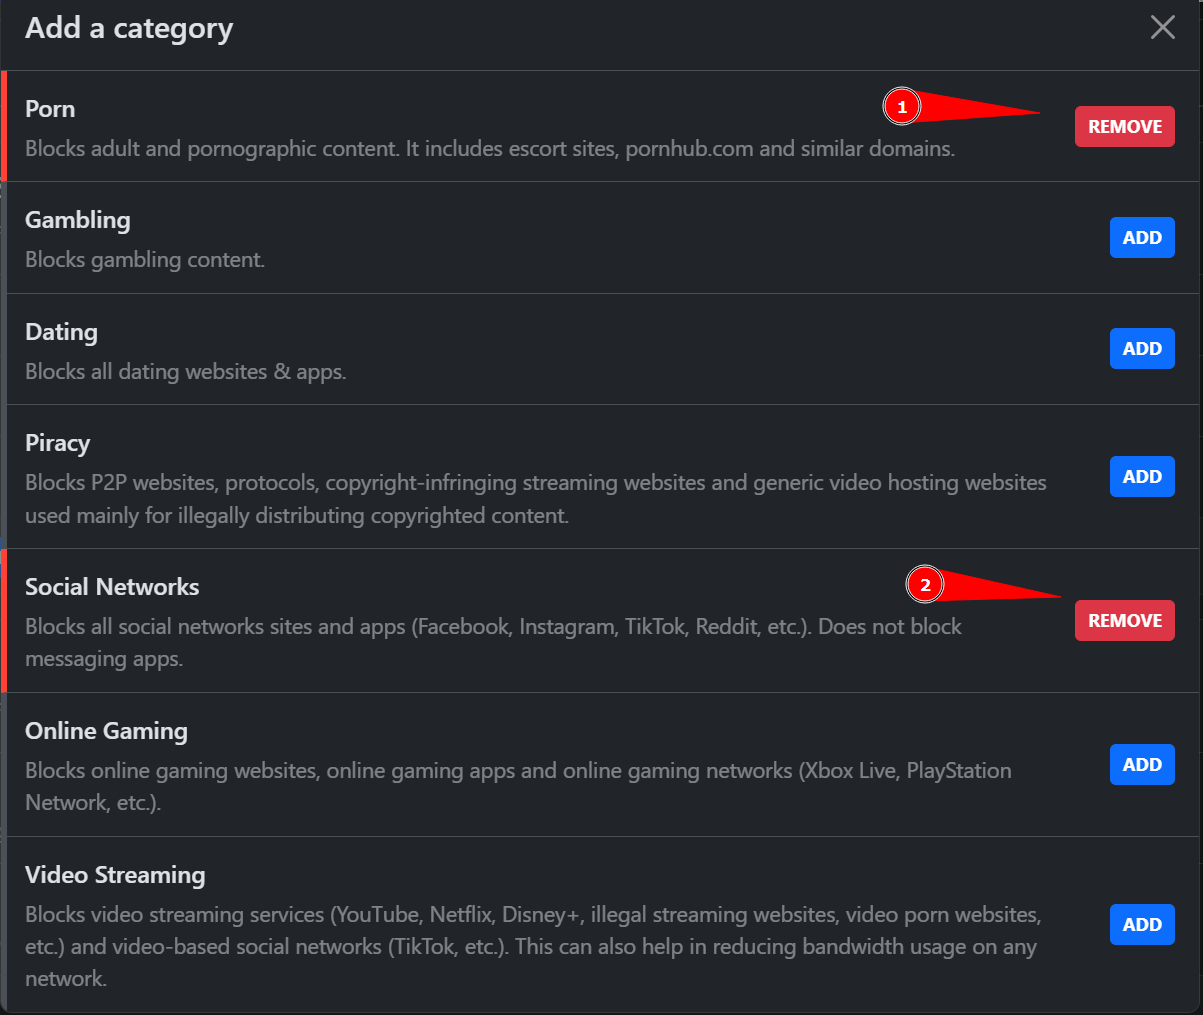This screenshot has height=1015, width=1203.
Task: Add the Dating category
Action: click(x=1142, y=349)
